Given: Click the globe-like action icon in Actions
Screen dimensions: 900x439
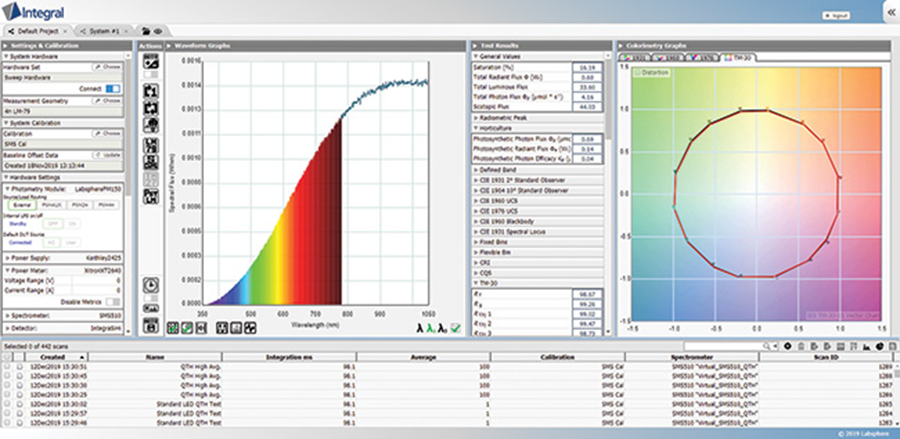Looking at the screenshot, I should click(151, 125).
